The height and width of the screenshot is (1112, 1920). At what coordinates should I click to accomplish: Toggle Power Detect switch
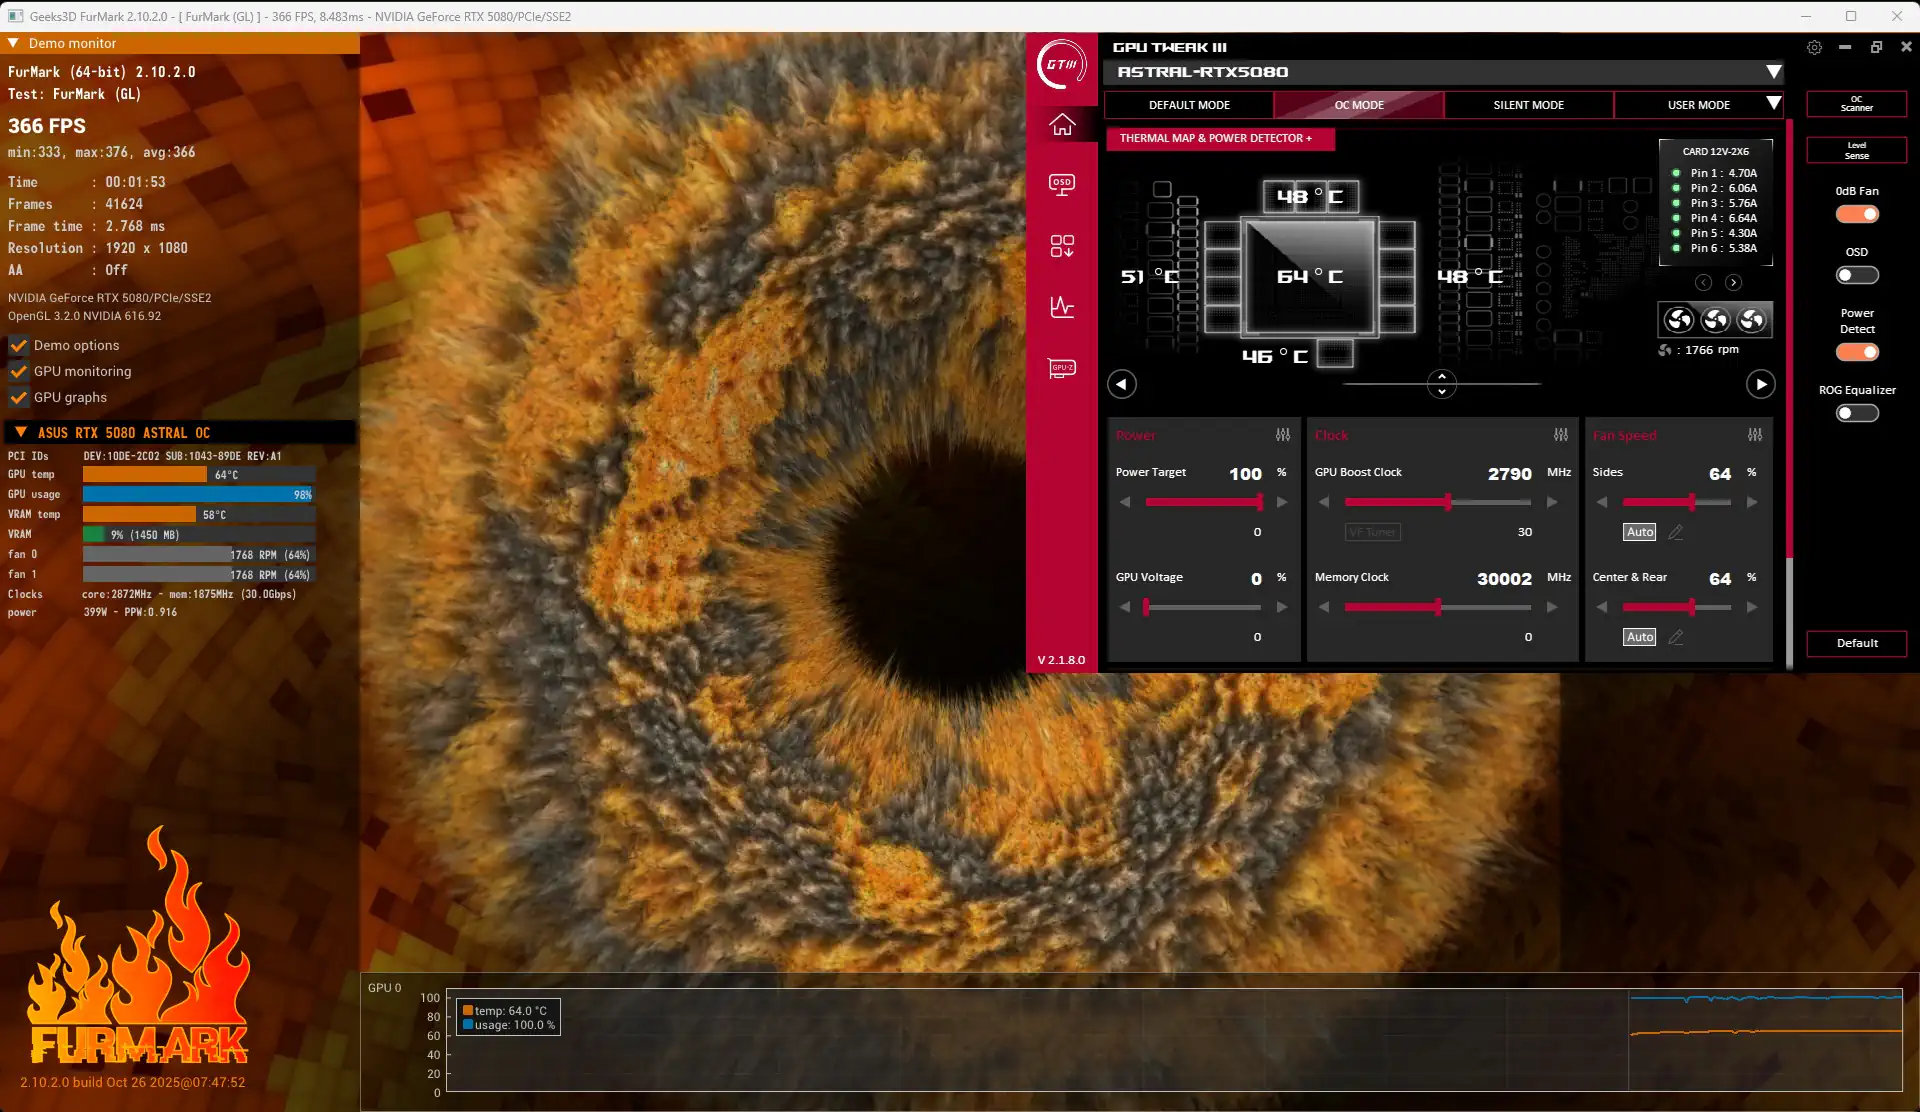coord(1857,352)
